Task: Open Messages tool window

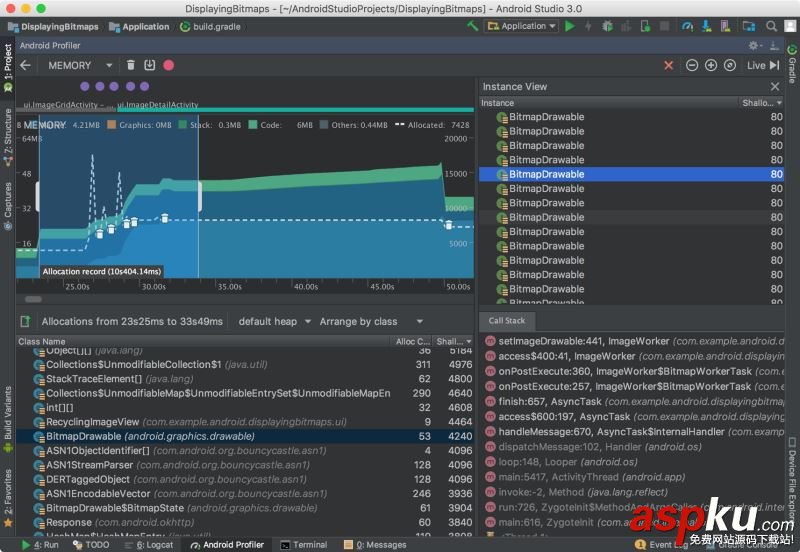Action: click(x=376, y=545)
